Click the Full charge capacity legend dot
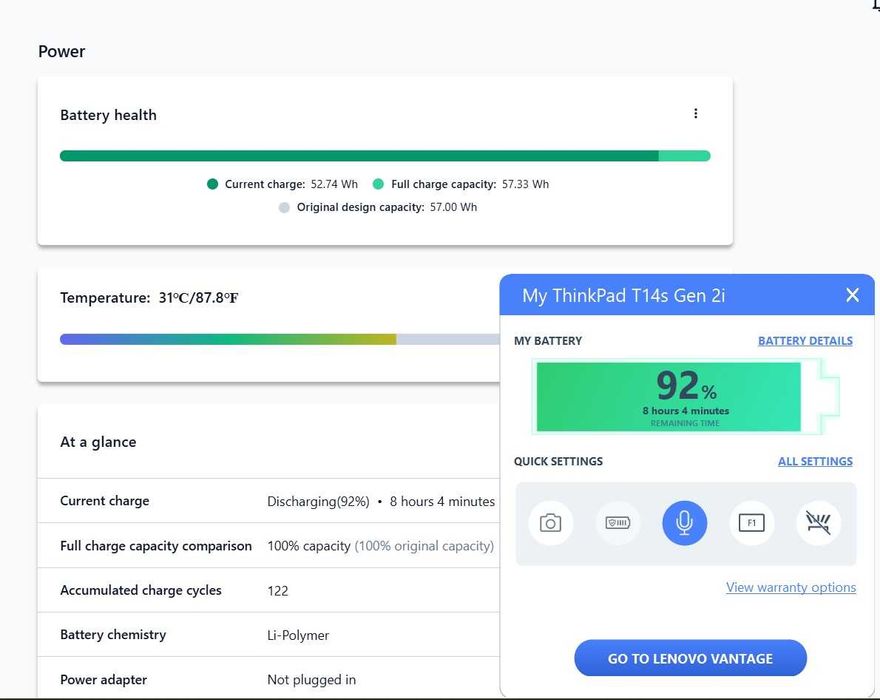The image size is (880, 700). pyautogui.click(x=378, y=184)
